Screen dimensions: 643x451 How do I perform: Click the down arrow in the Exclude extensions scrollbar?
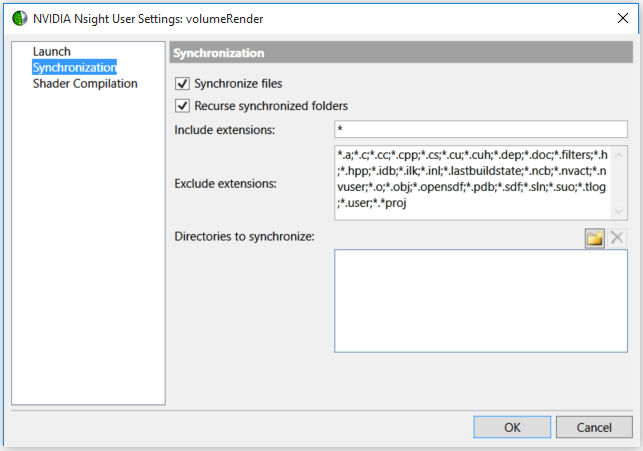click(619, 211)
